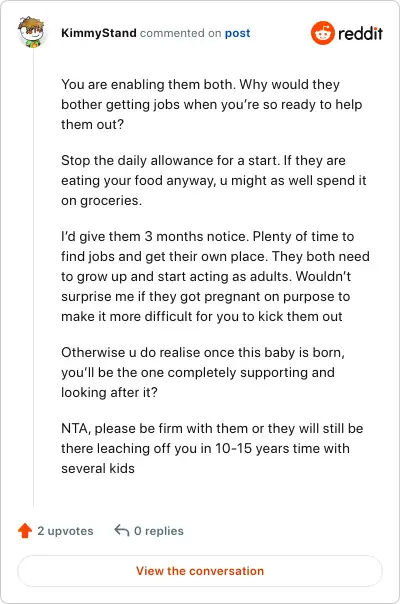Click paragraph starting 'You are enabling them'
The height and width of the screenshot is (604, 400).
[212, 104]
